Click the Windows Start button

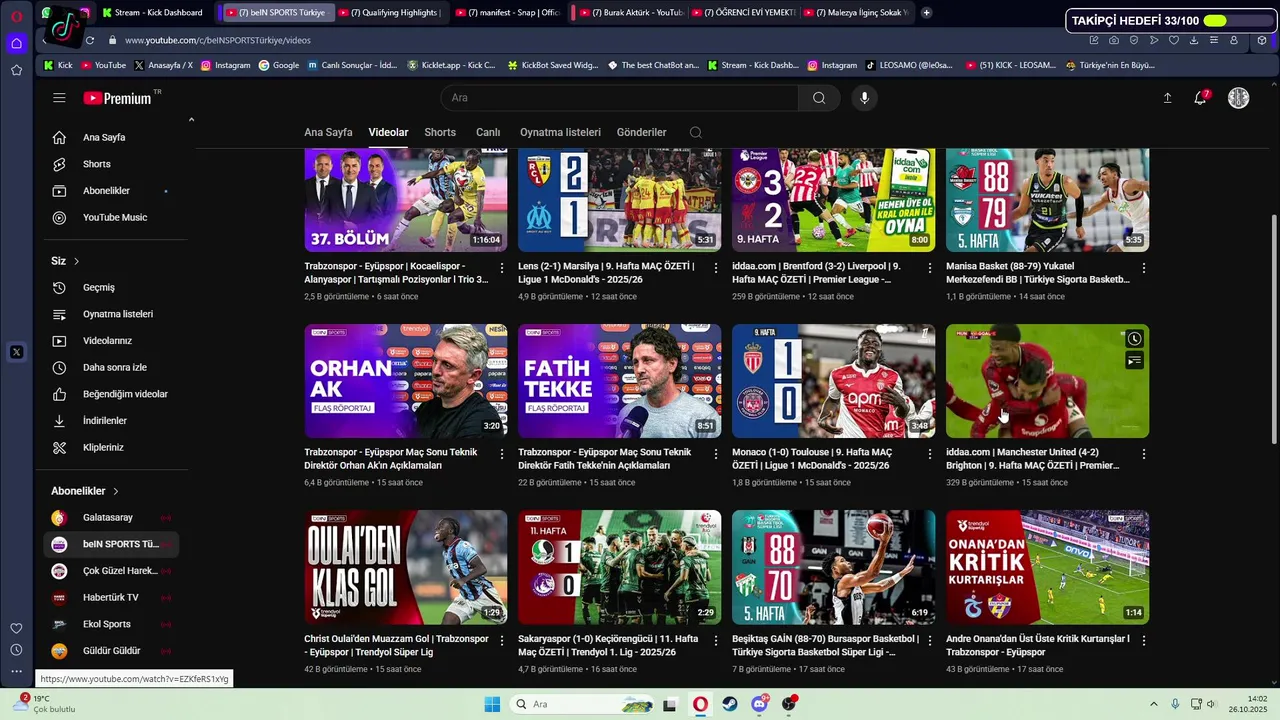[492, 704]
